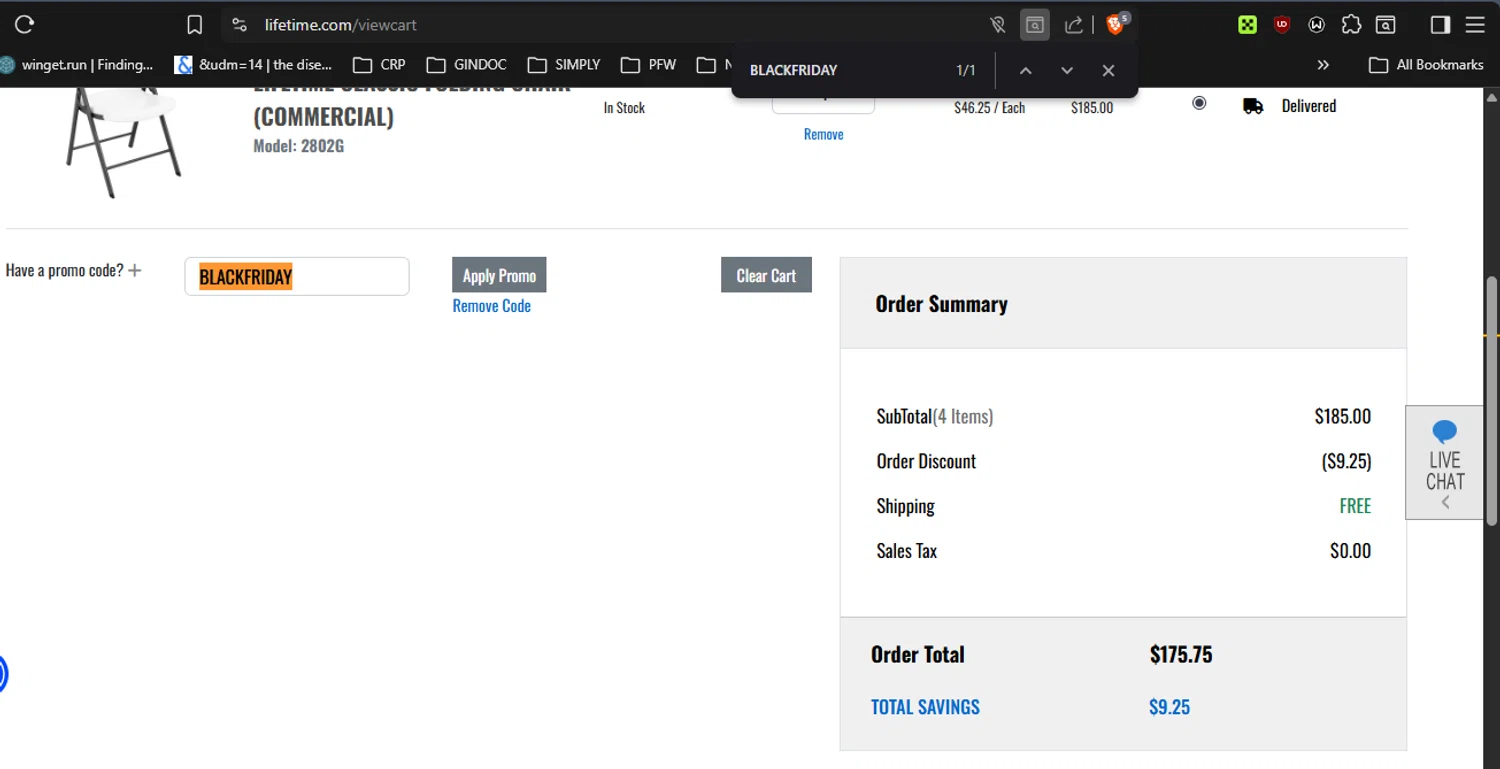This screenshot has width=1500, height=769.
Task: Open site settings icon beside the URL
Action: pos(239,25)
